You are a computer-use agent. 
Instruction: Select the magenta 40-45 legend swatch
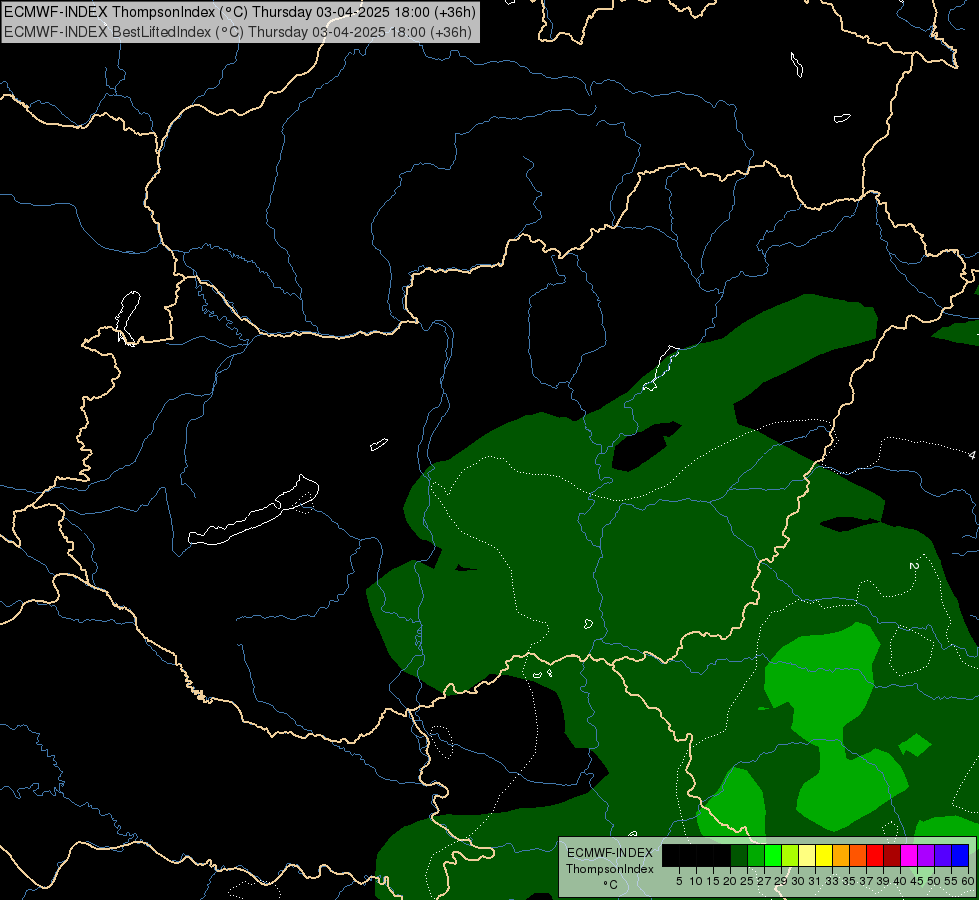909,855
